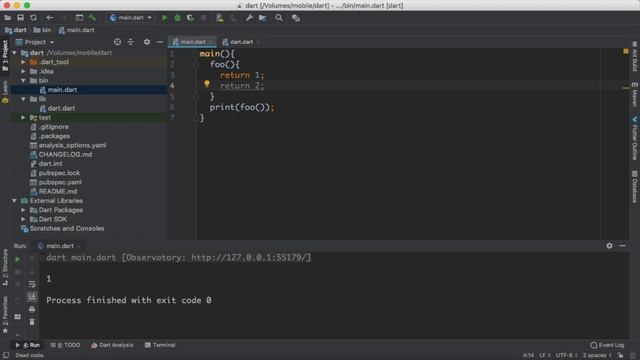Image resolution: width=640 pixels, height=360 pixels.
Task: Hide the Run panel with minus icon
Action: point(622,246)
